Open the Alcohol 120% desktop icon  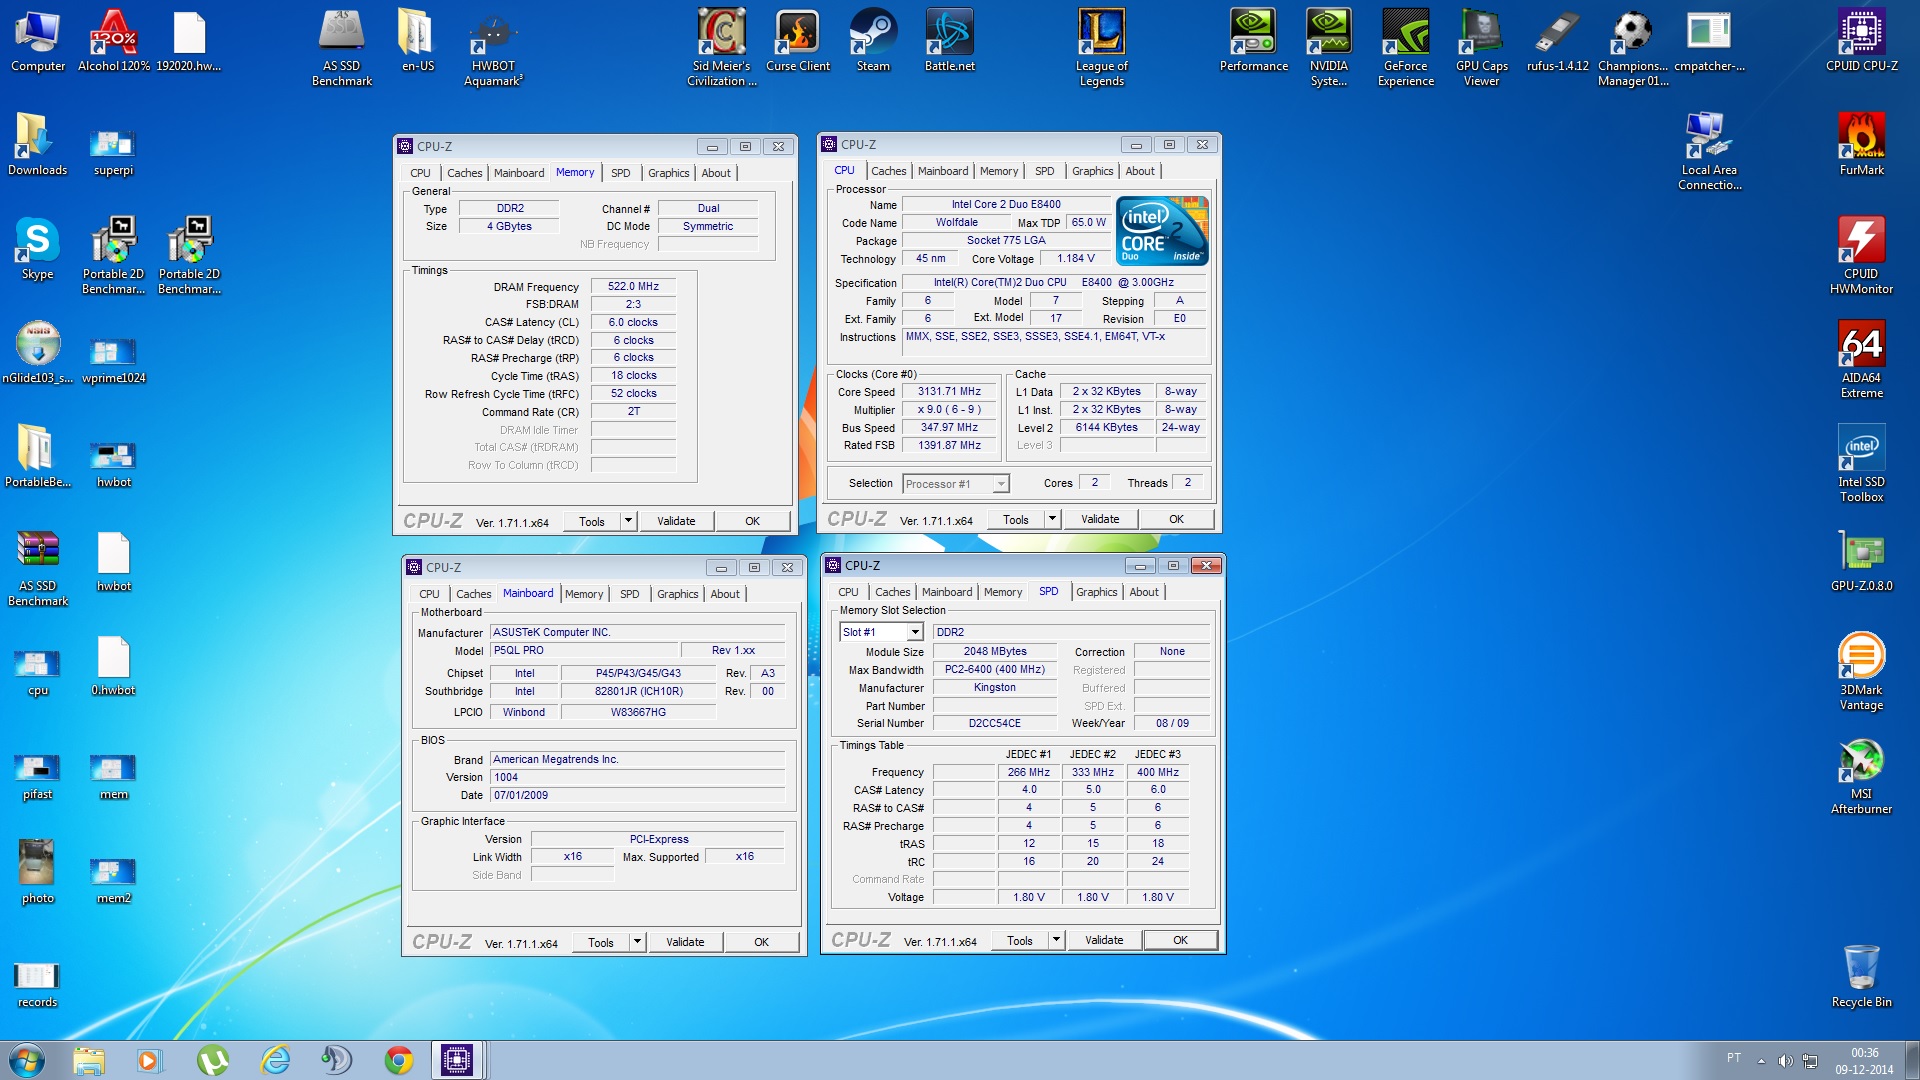(x=114, y=41)
